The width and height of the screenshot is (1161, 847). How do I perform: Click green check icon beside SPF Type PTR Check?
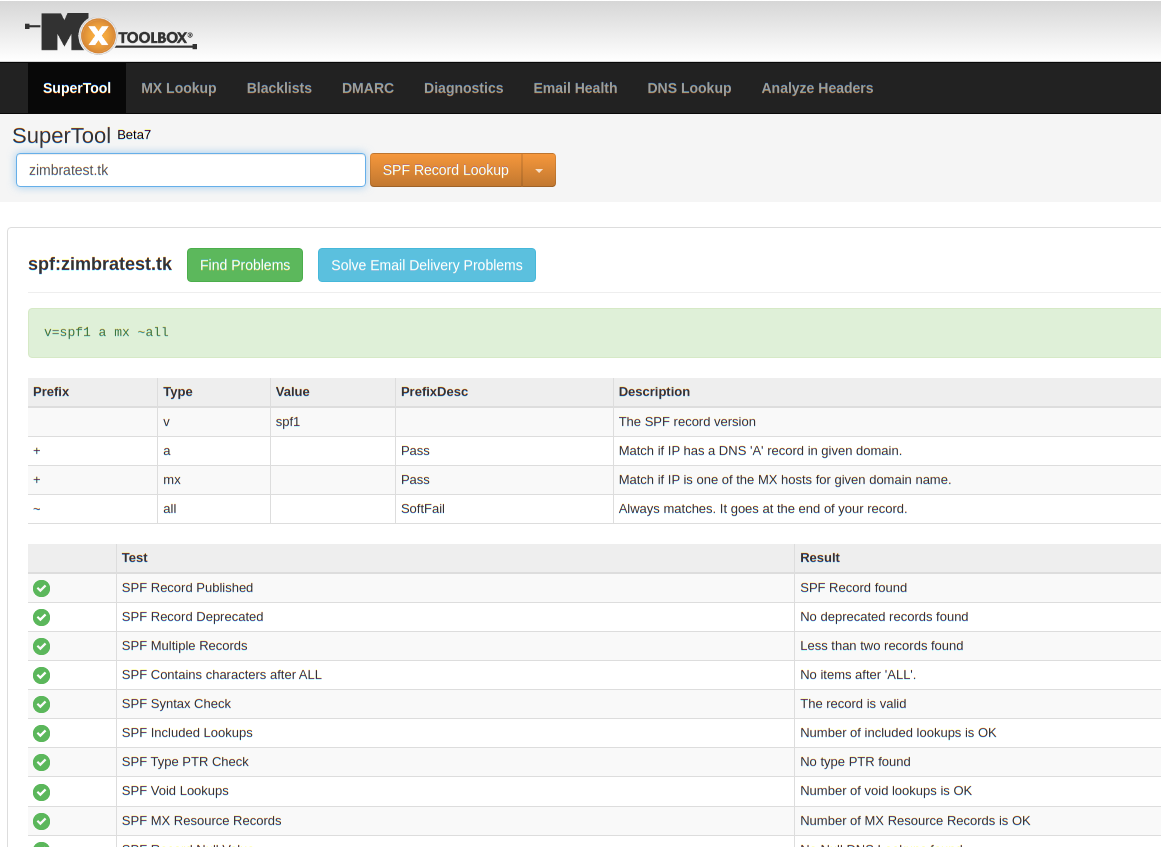(41, 762)
